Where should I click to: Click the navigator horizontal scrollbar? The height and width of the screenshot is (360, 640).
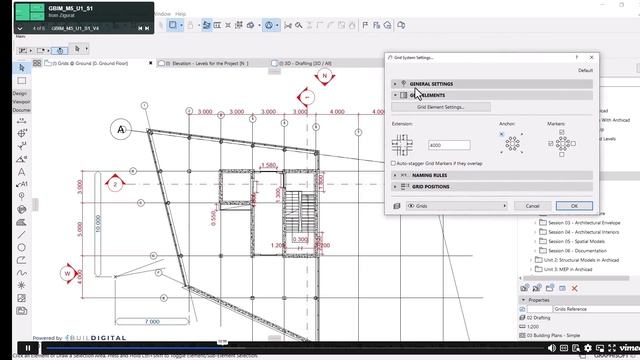tap(577, 278)
